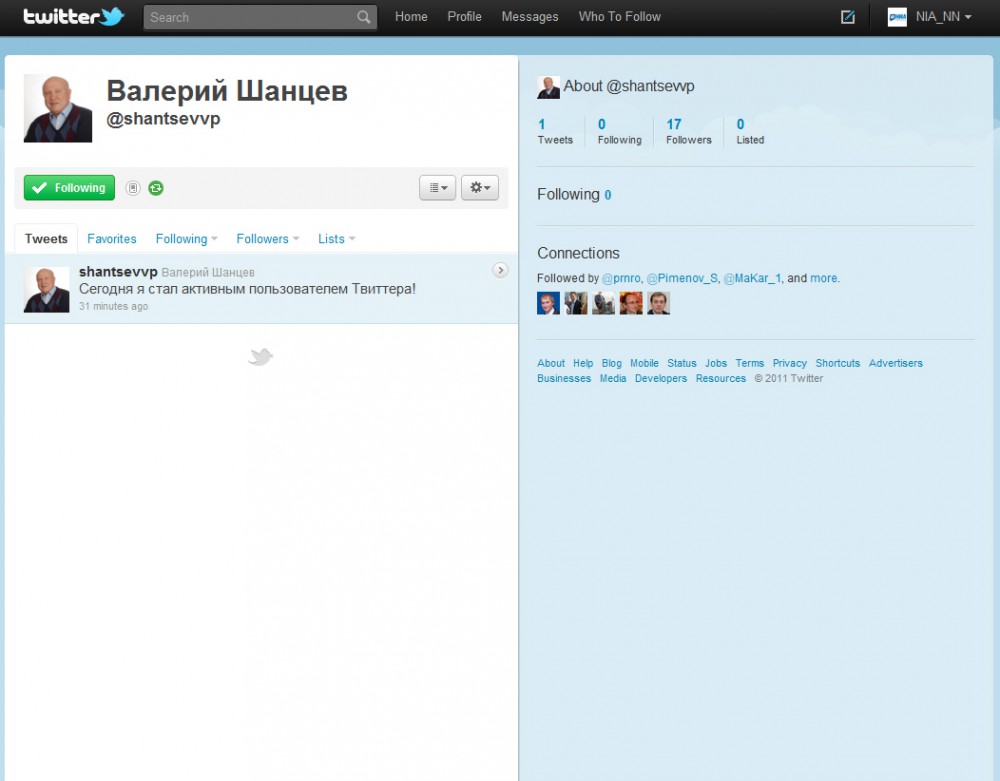
Task: Click the small avatar beside About @shantsevvp
Action: 548,87
